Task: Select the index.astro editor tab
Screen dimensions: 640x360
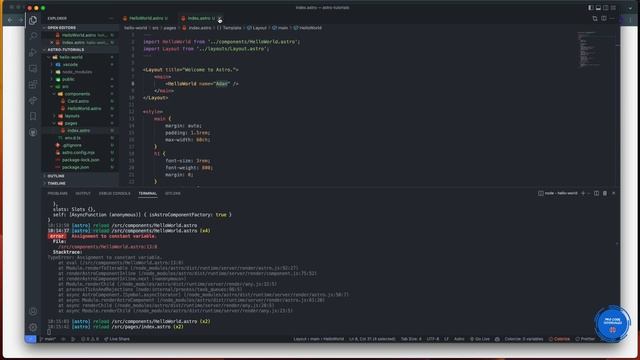Action: tap(198, 18)
